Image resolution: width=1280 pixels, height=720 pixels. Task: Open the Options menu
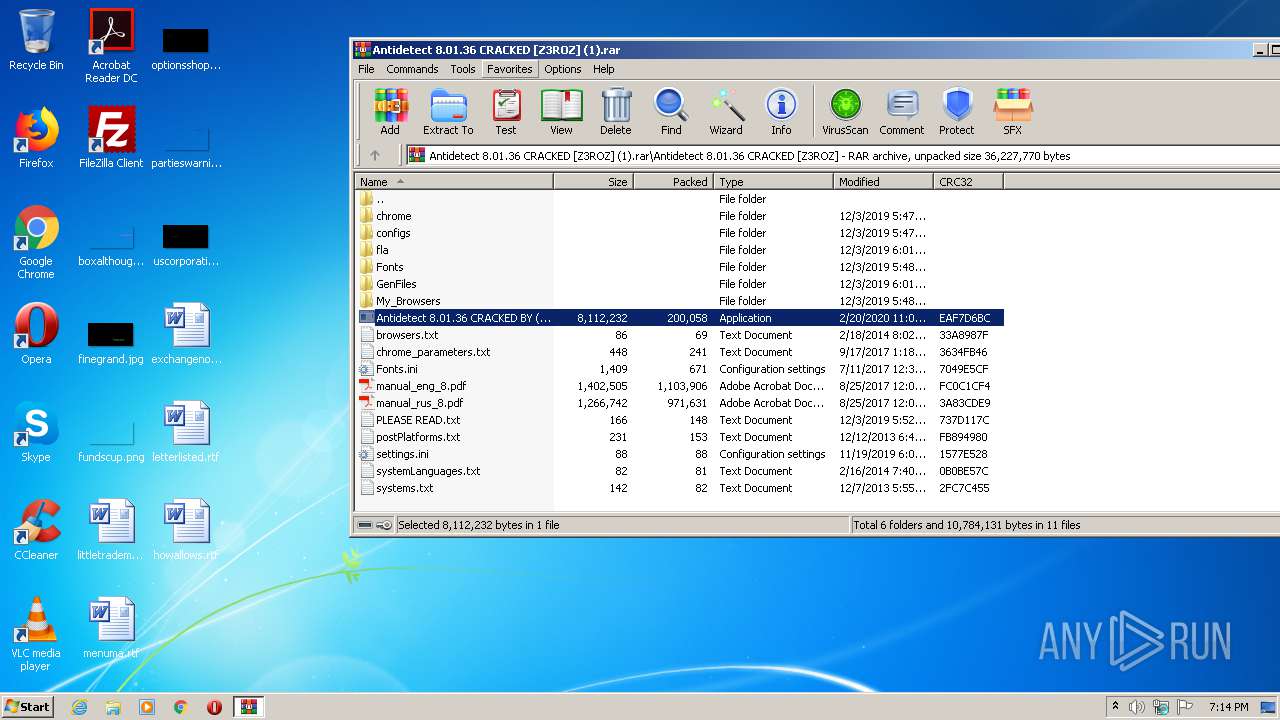pos(563,69)
